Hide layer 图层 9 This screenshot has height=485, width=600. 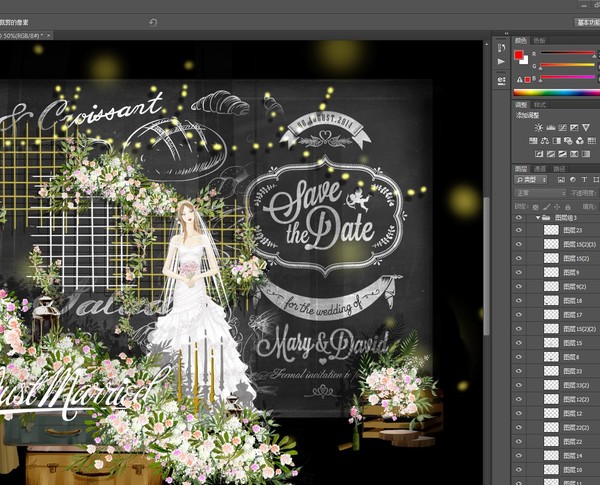click(x=519, y=273)
